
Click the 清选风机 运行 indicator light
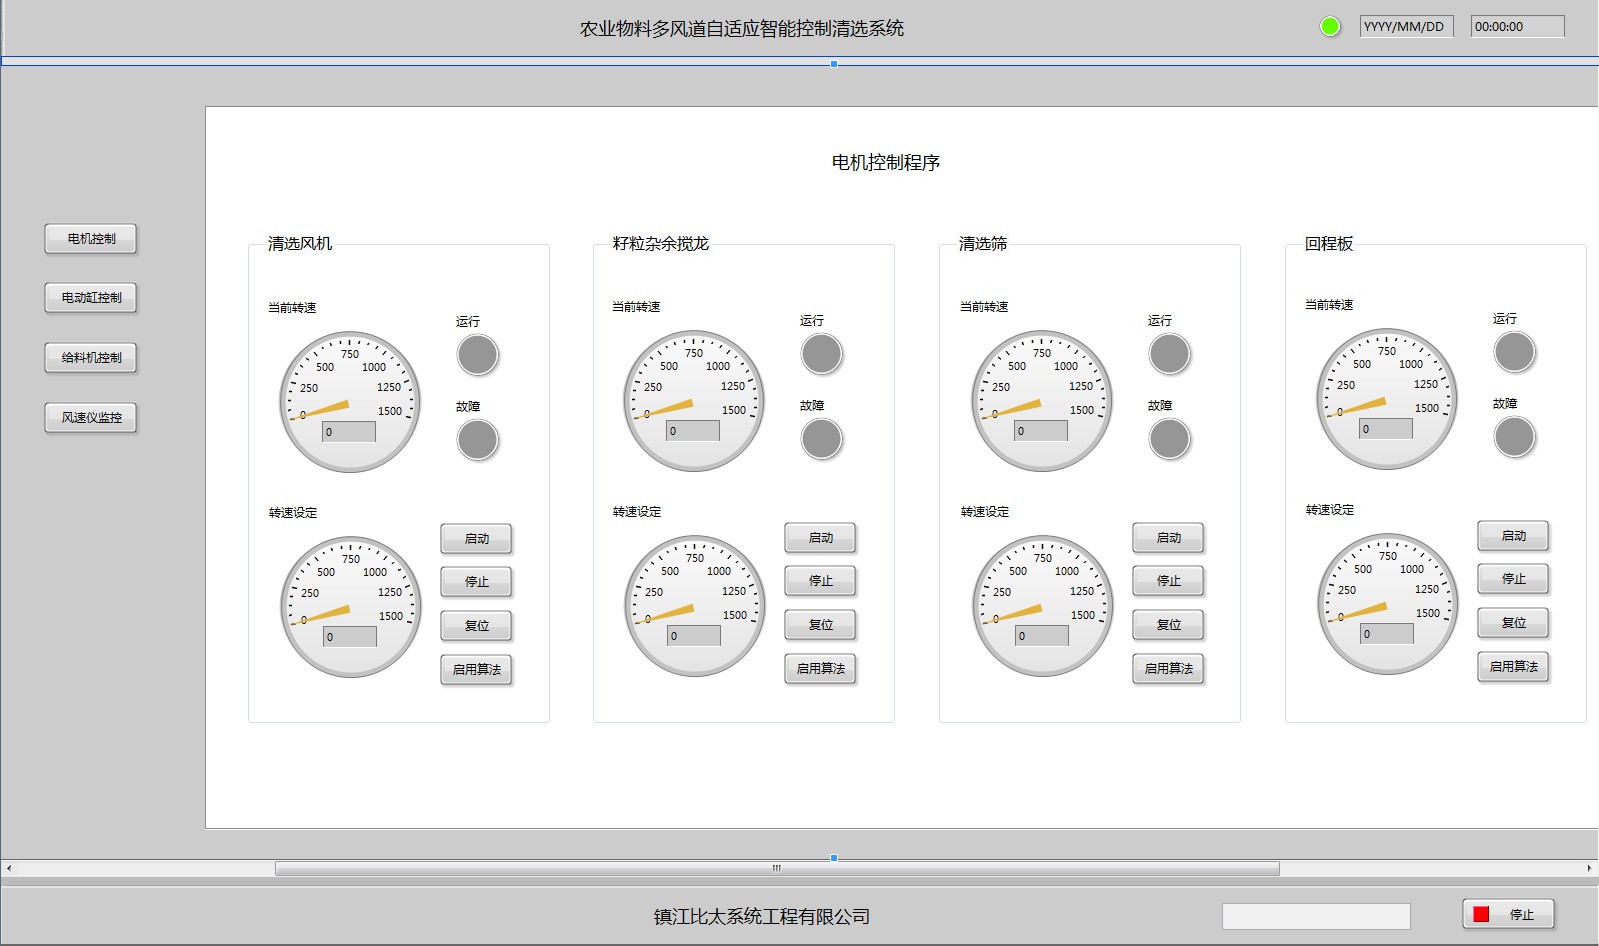coord(478,355)
